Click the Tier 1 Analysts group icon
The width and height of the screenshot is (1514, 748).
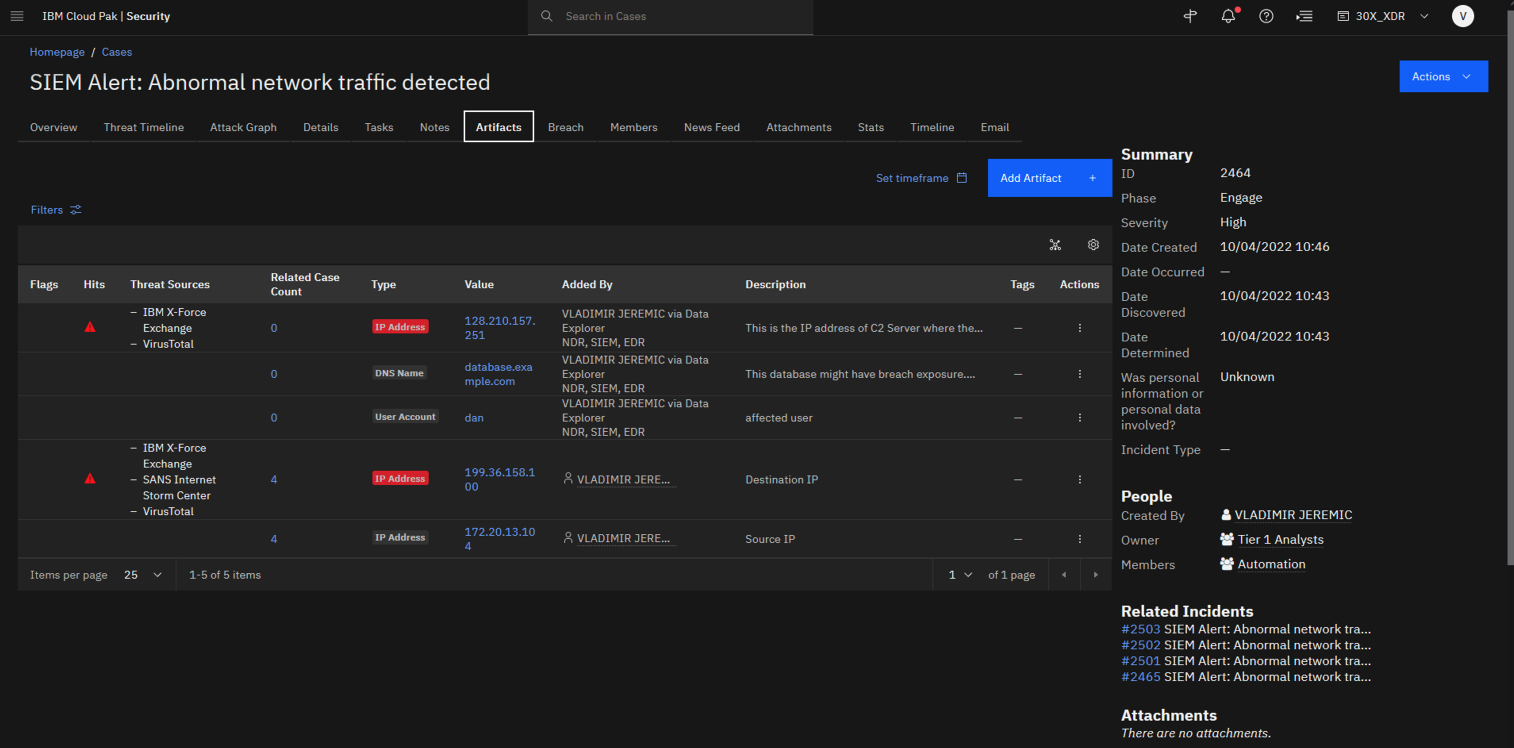pyautogui.click(x=1227, y=539)
